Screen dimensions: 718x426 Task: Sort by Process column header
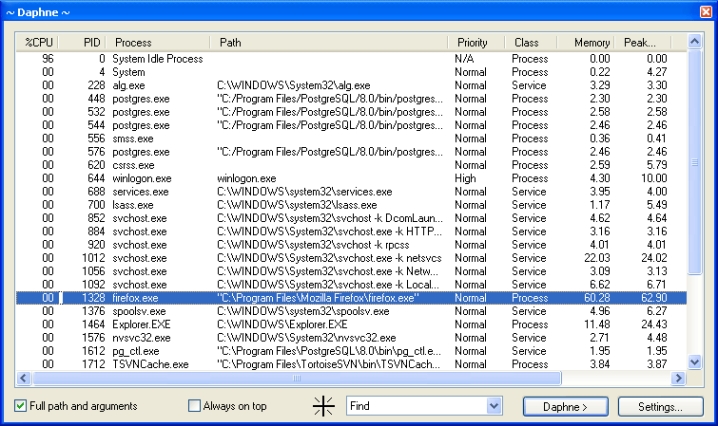(x=160, y=43)
